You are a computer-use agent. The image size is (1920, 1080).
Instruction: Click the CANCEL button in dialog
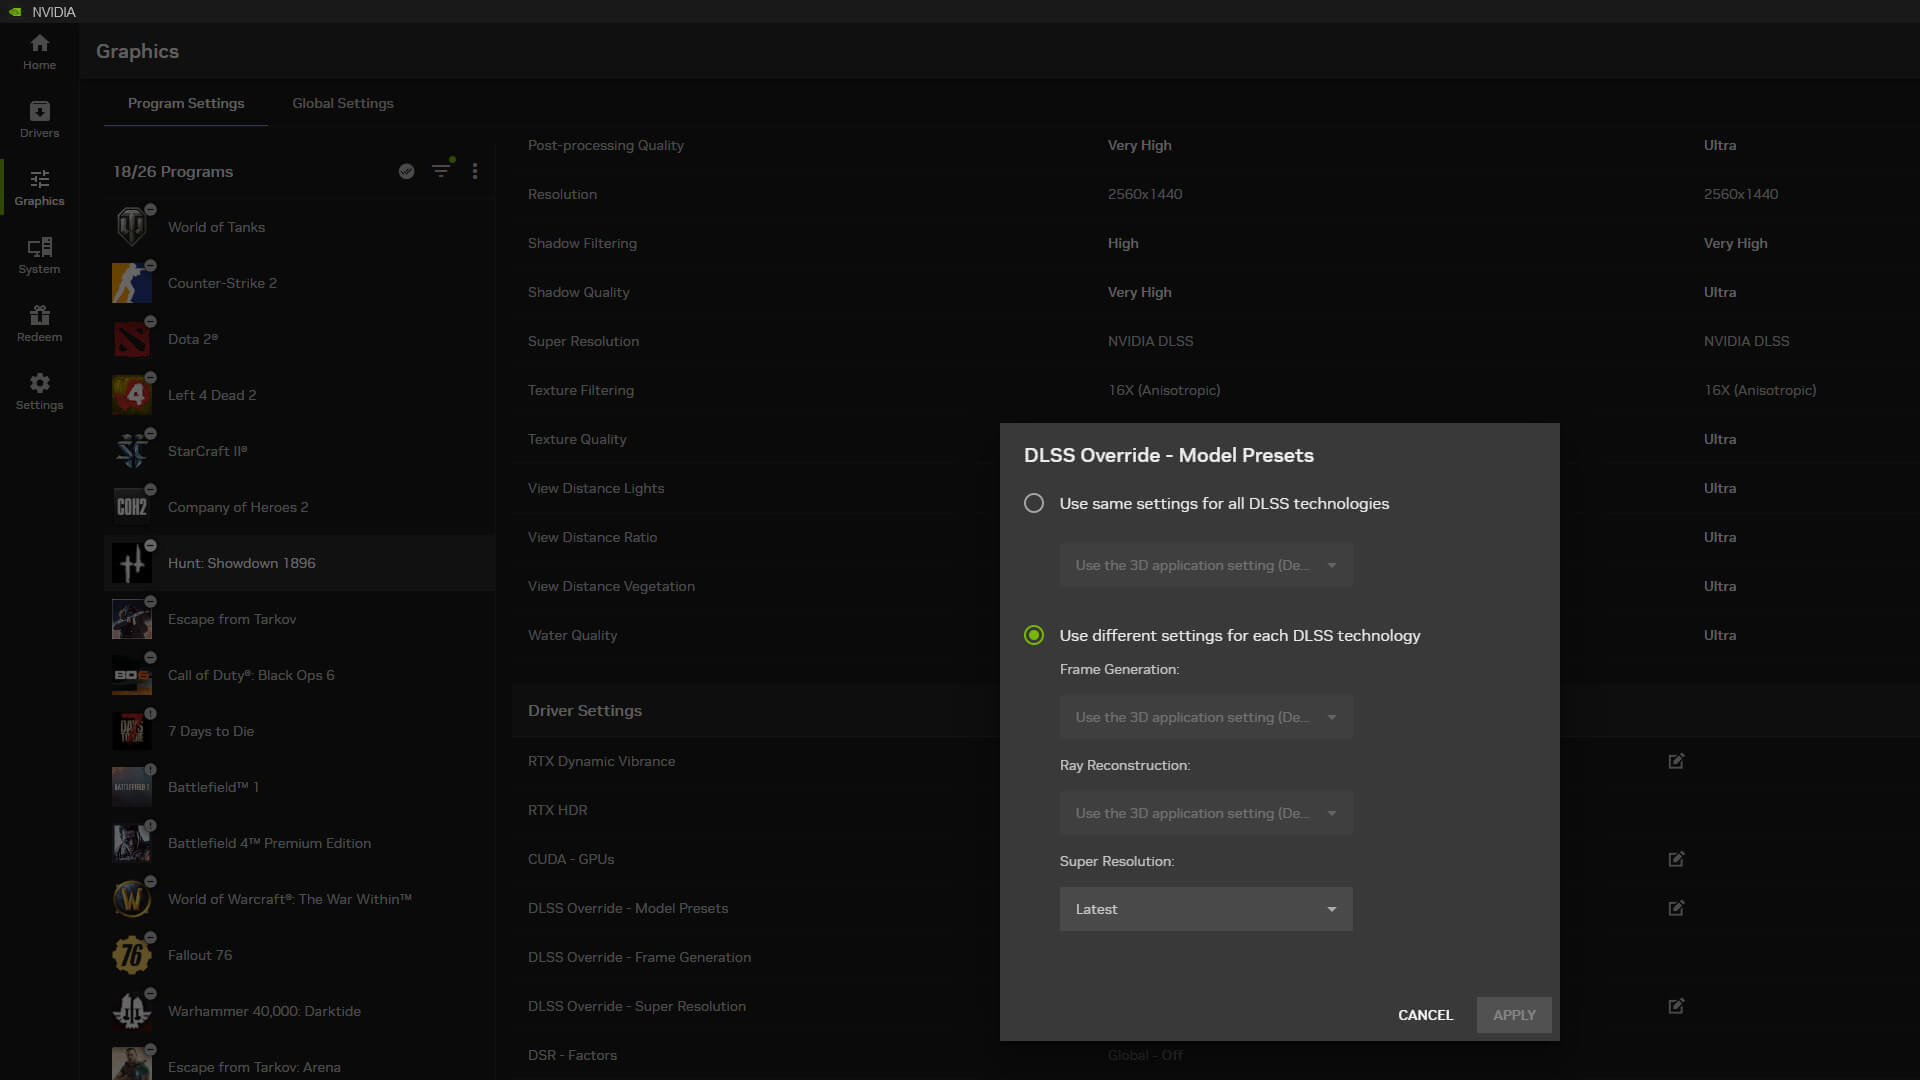(x=1425, y=1015)
